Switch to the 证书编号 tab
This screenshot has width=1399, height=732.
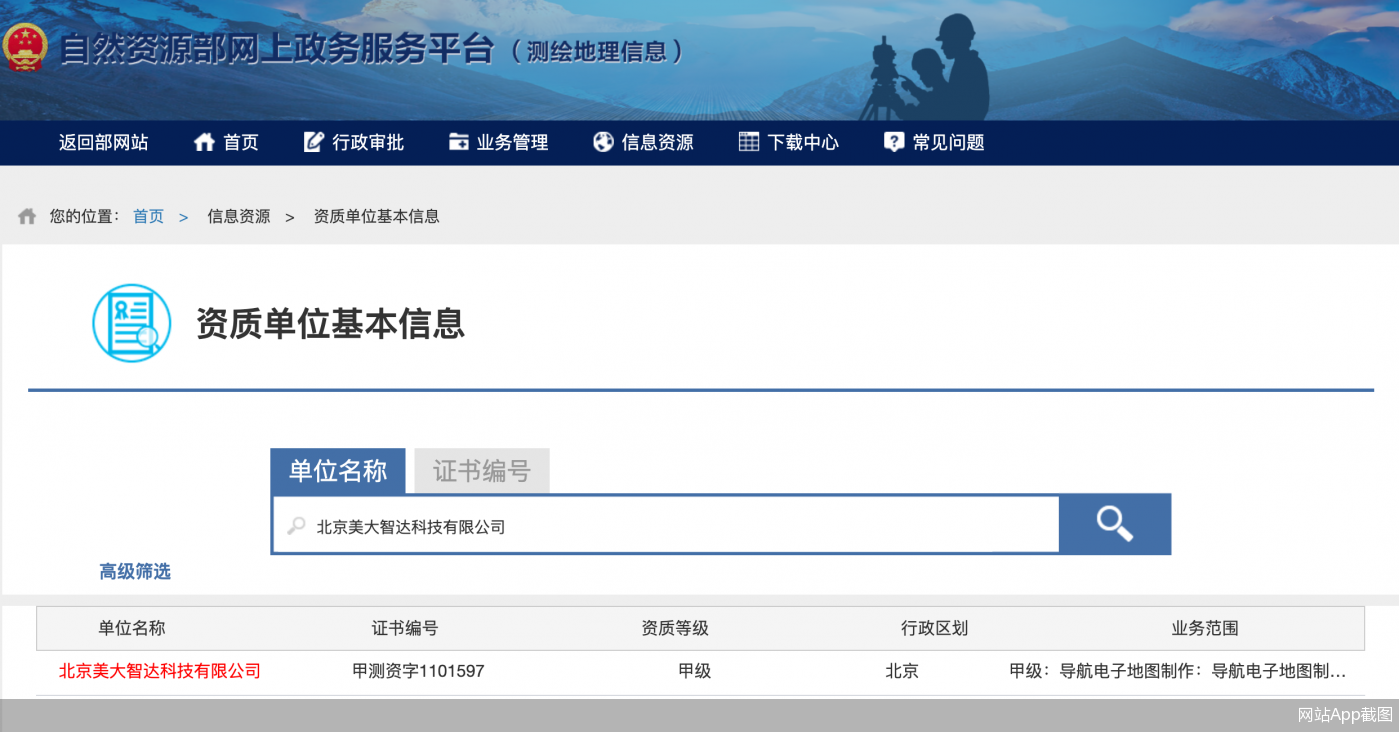pos(482,471)
